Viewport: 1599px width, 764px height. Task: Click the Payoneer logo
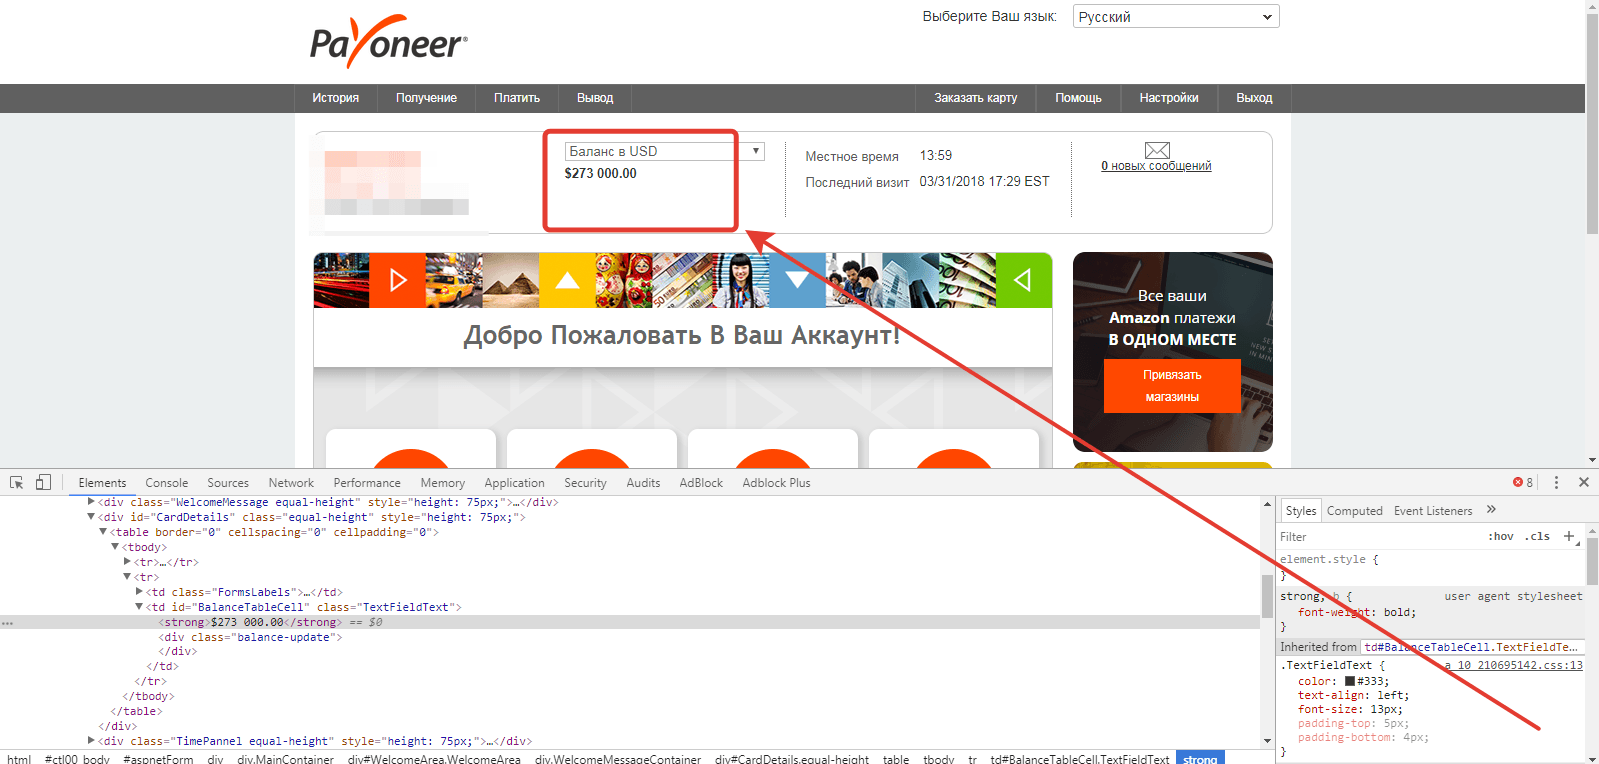[x=388, y=42]
